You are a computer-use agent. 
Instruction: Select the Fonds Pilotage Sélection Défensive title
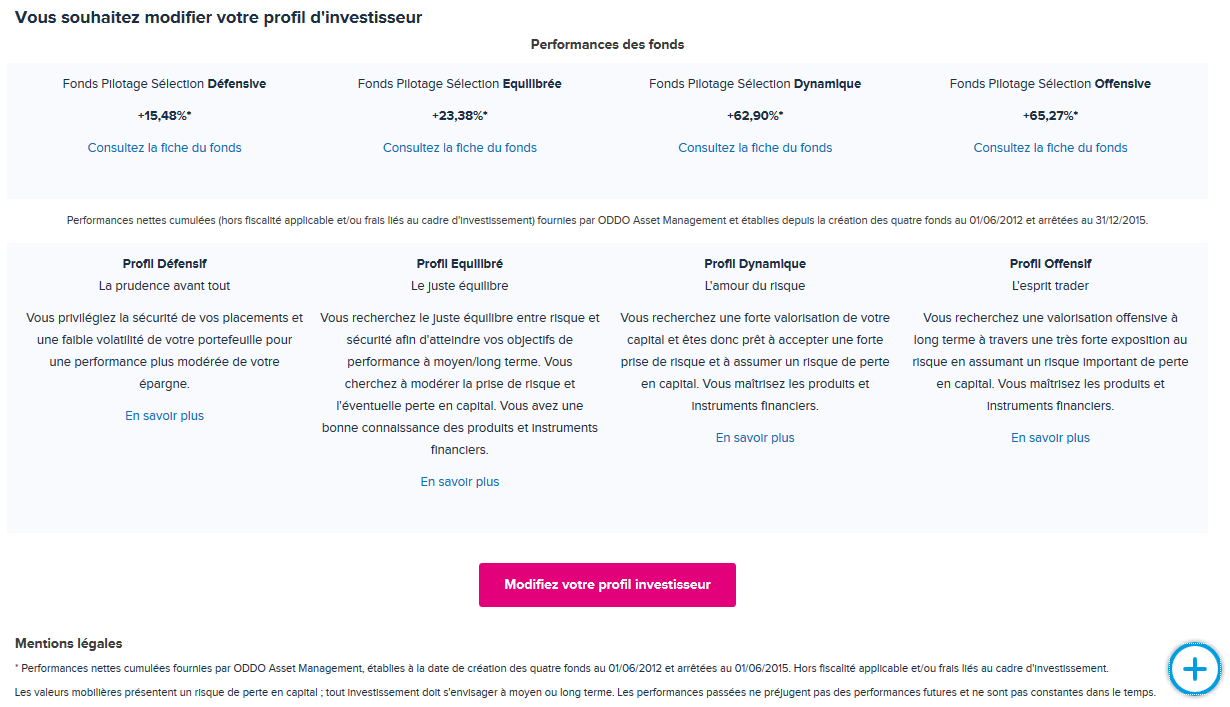pyautogui.click(x=165, y=84)
